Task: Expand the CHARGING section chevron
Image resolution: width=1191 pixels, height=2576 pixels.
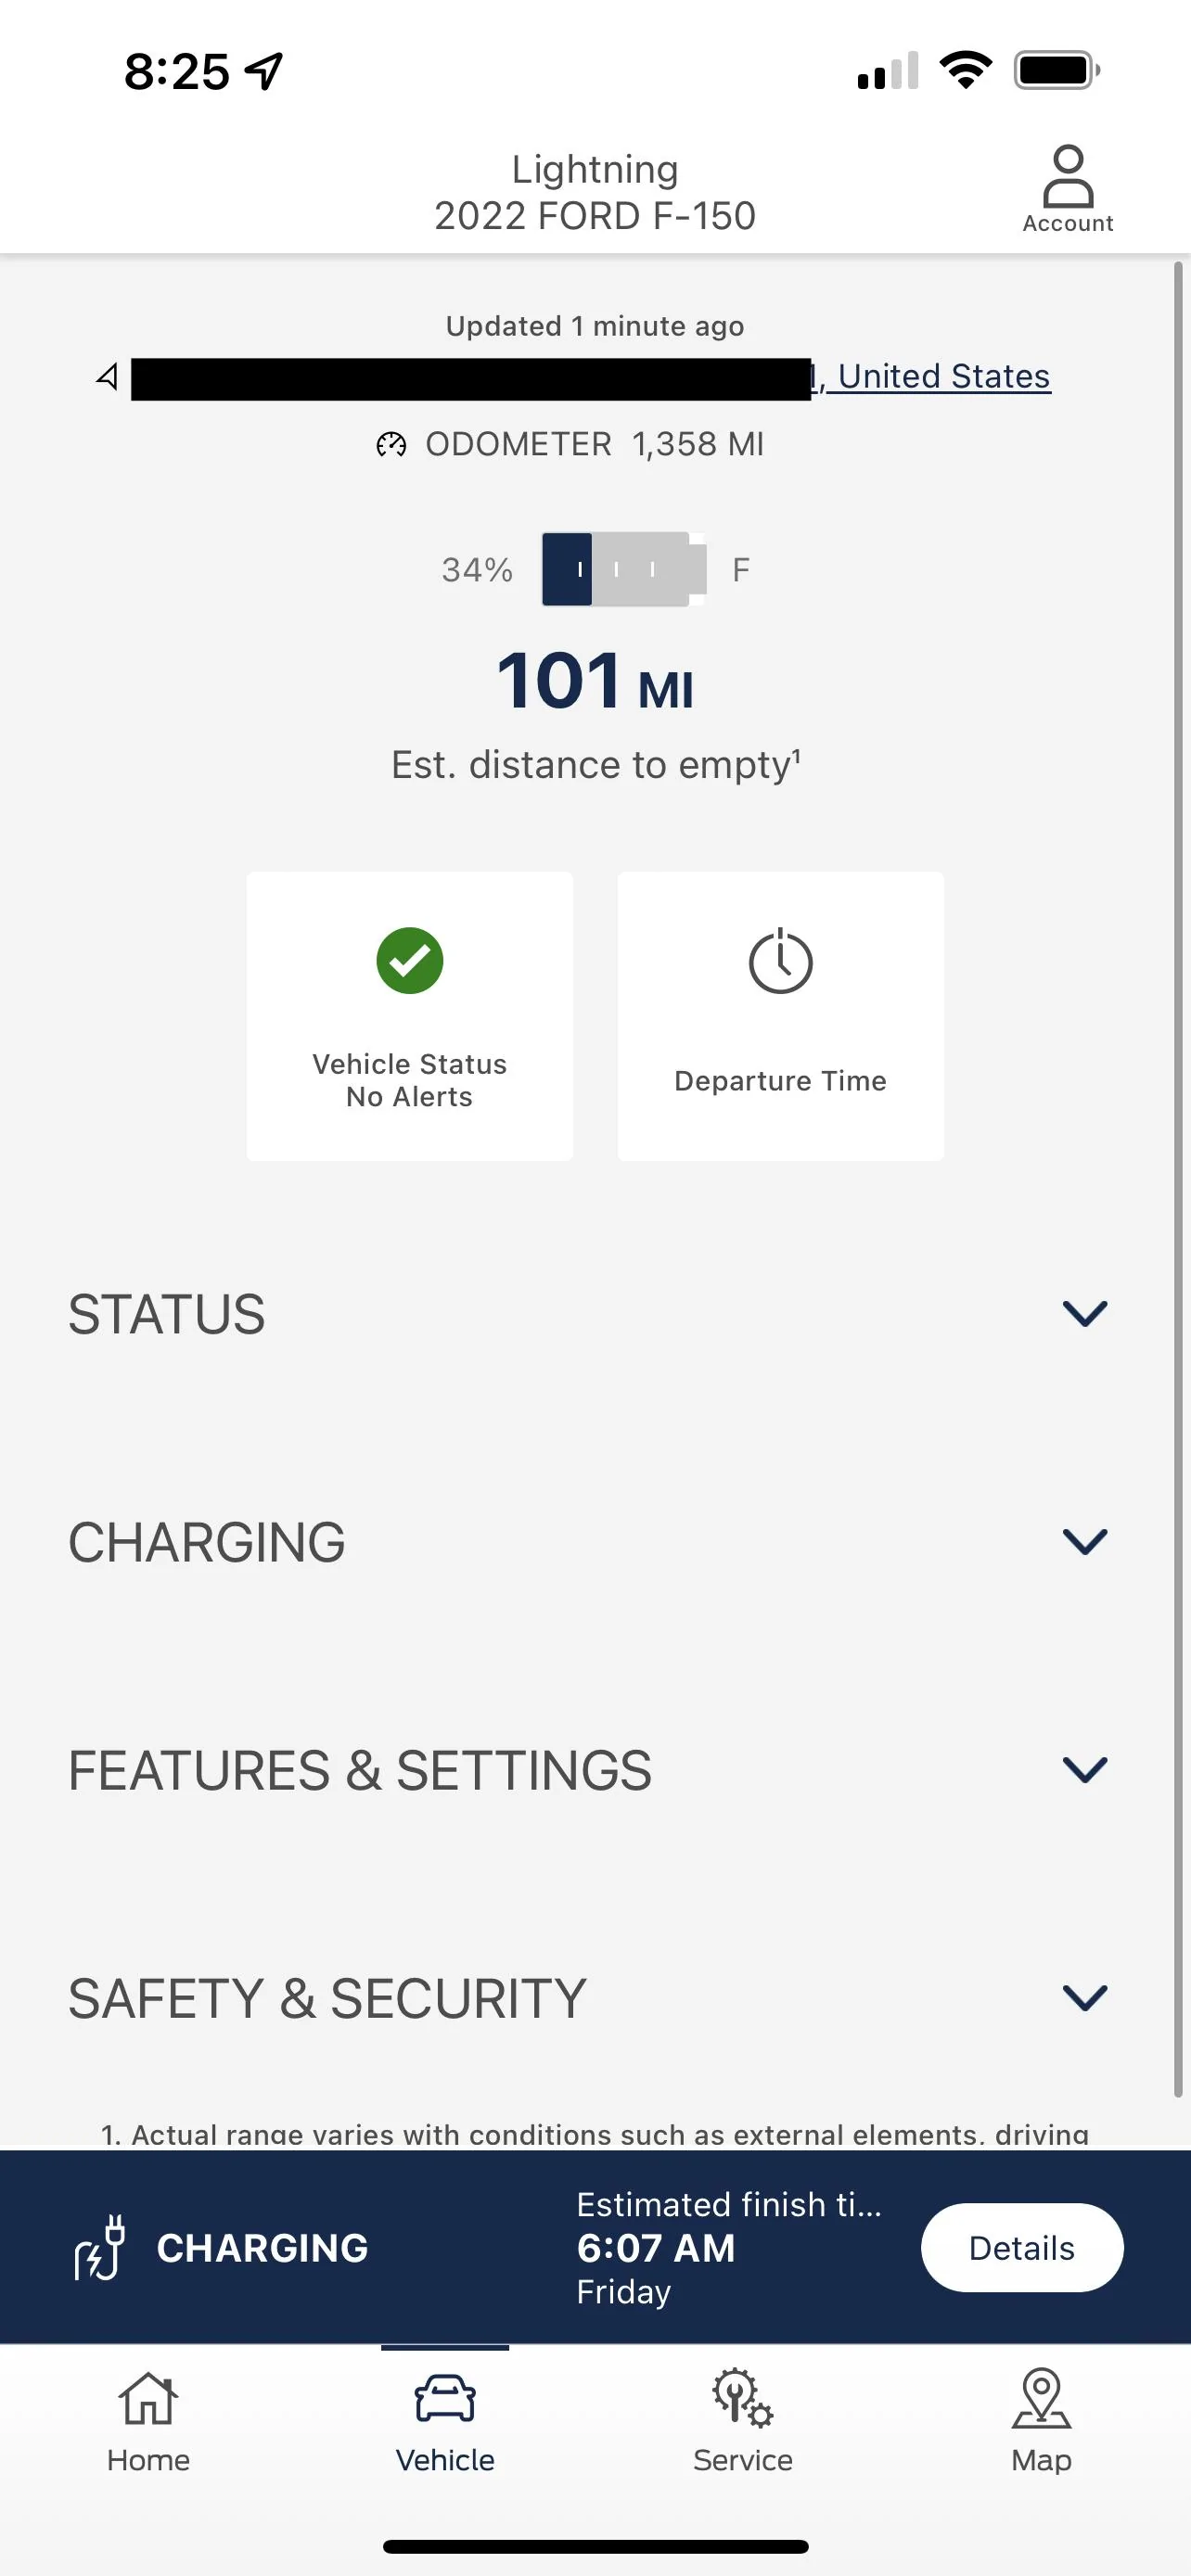Action: tap(1084, 1541)
